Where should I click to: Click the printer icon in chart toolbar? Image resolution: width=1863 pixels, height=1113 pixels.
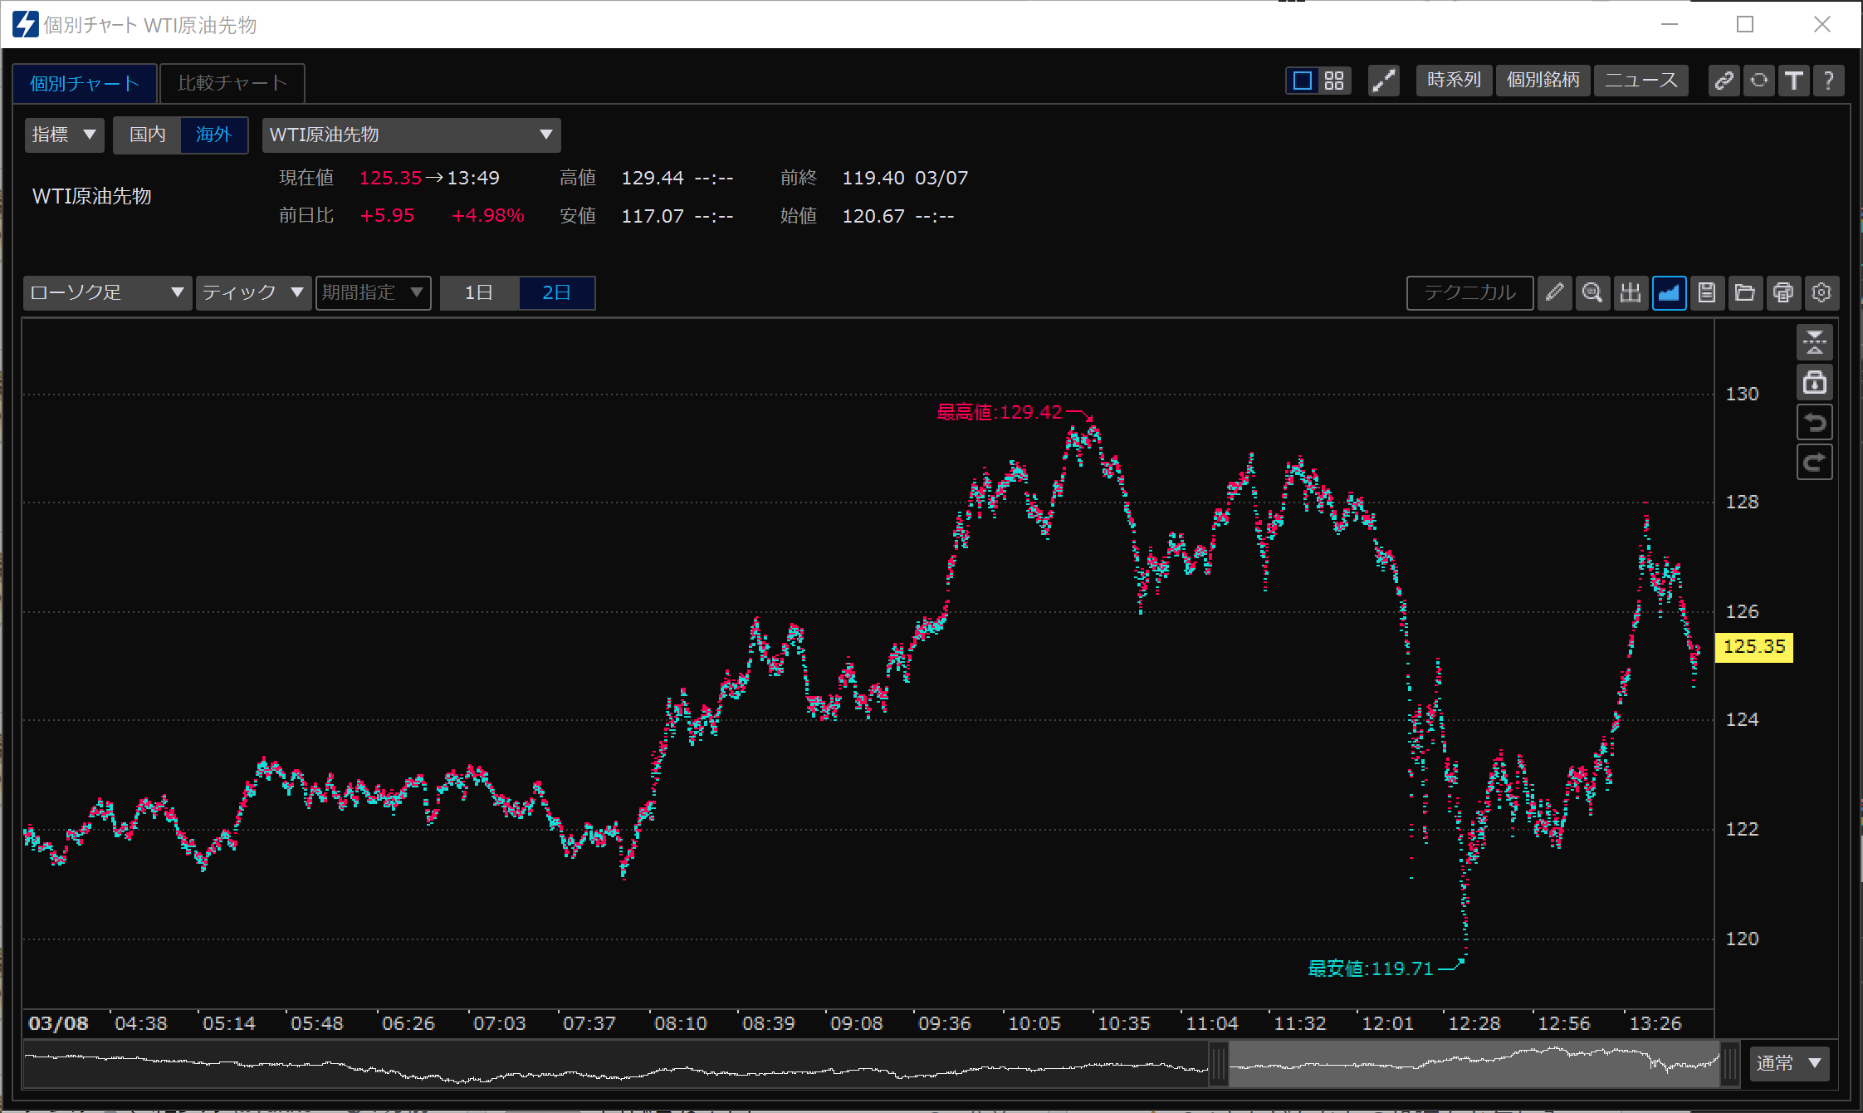1783,293
